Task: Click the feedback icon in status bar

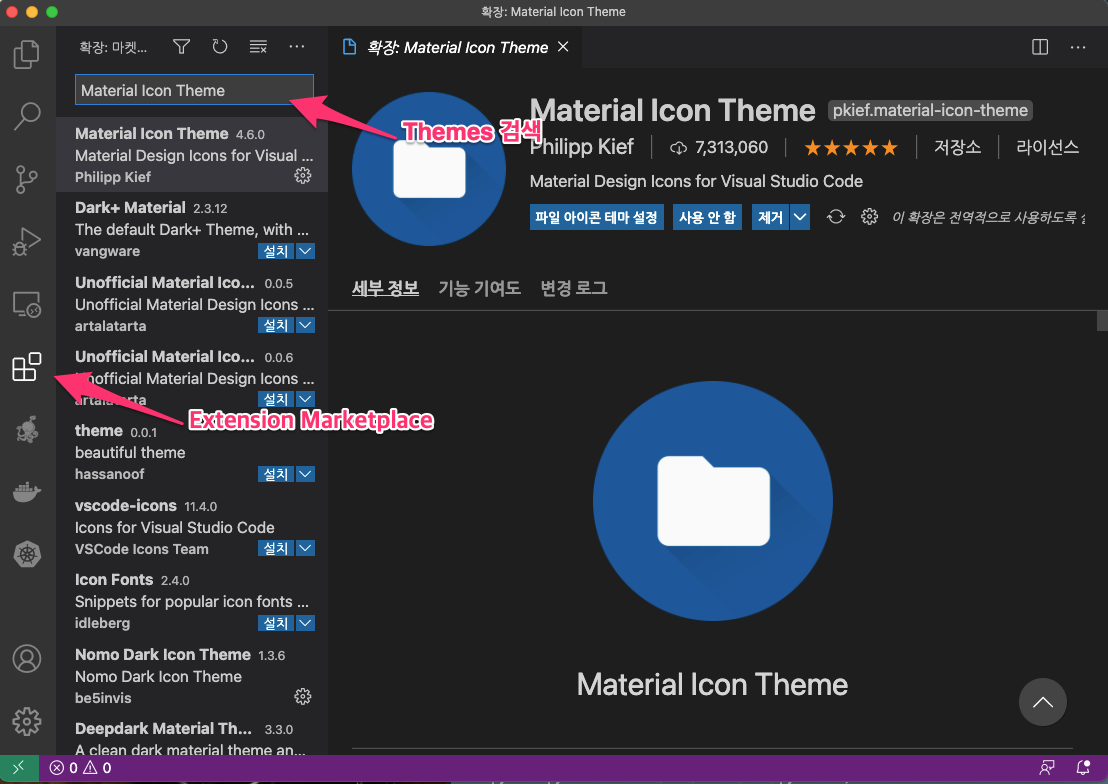Action: click(1047, 768)
